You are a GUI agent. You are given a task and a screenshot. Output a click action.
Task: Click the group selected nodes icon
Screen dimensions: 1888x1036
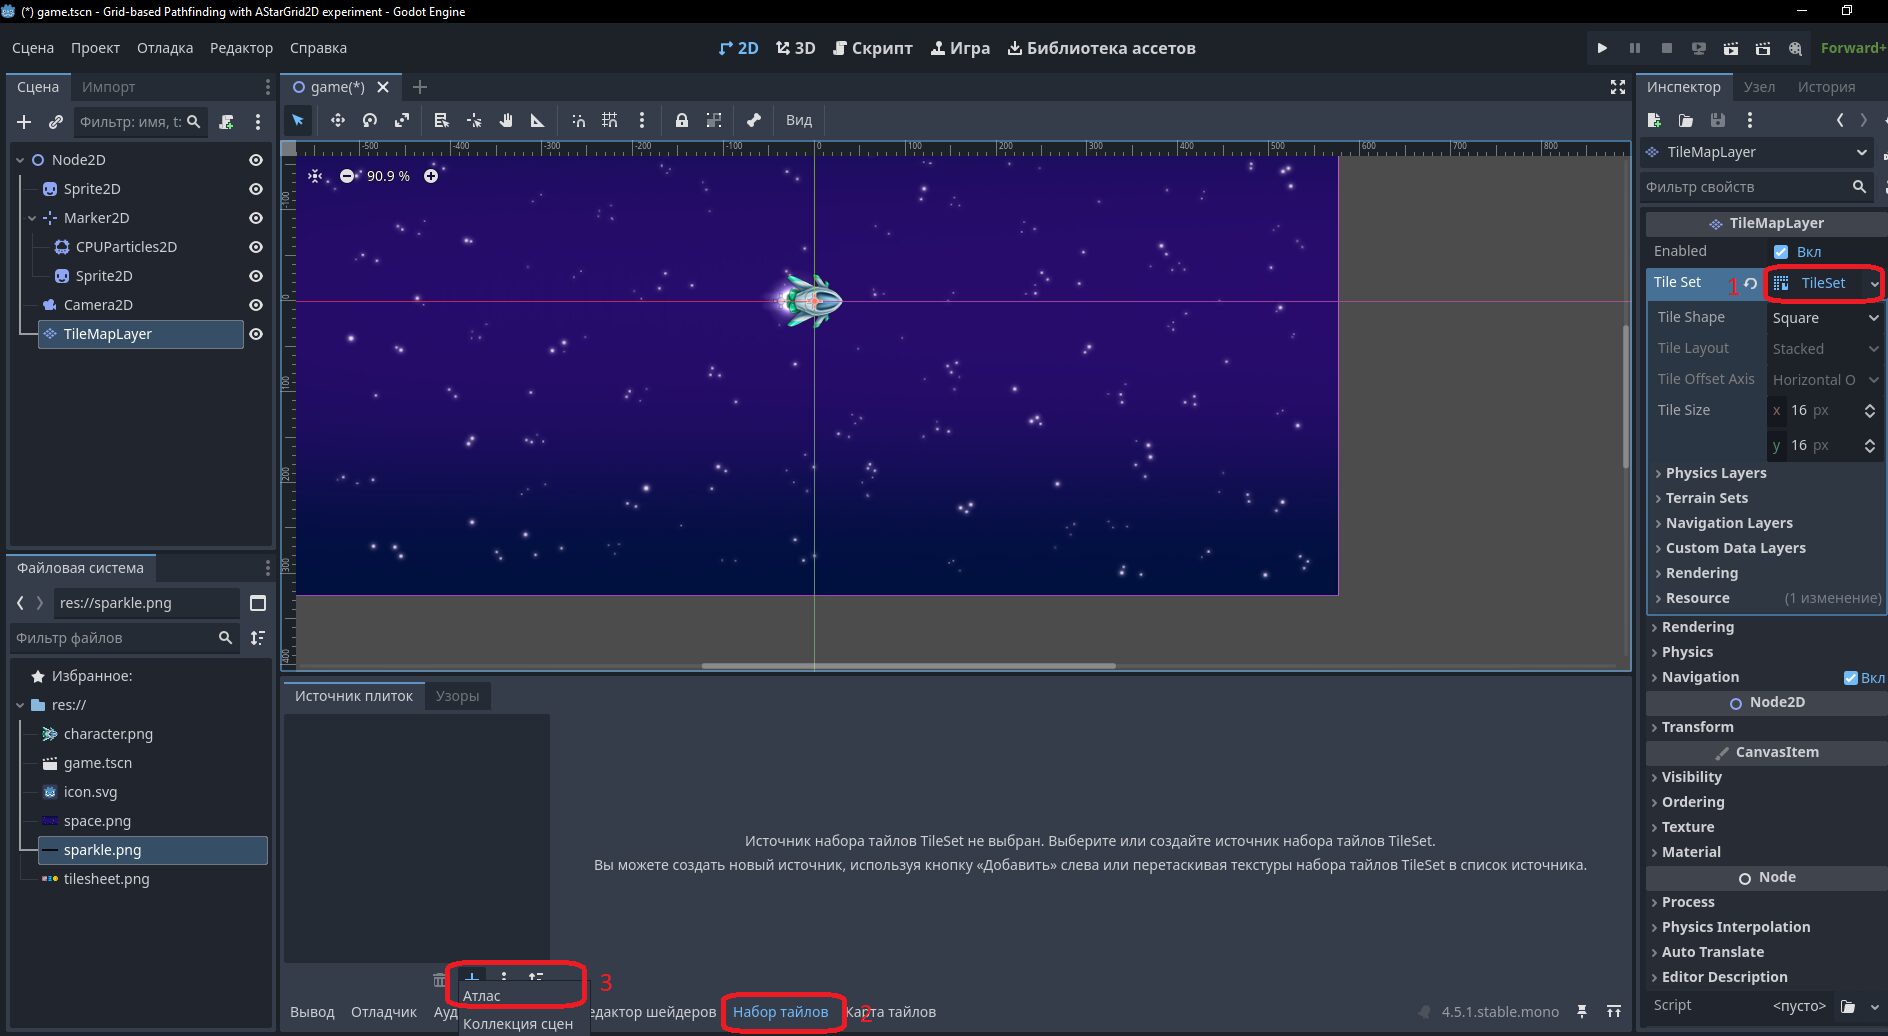(714, 120)
